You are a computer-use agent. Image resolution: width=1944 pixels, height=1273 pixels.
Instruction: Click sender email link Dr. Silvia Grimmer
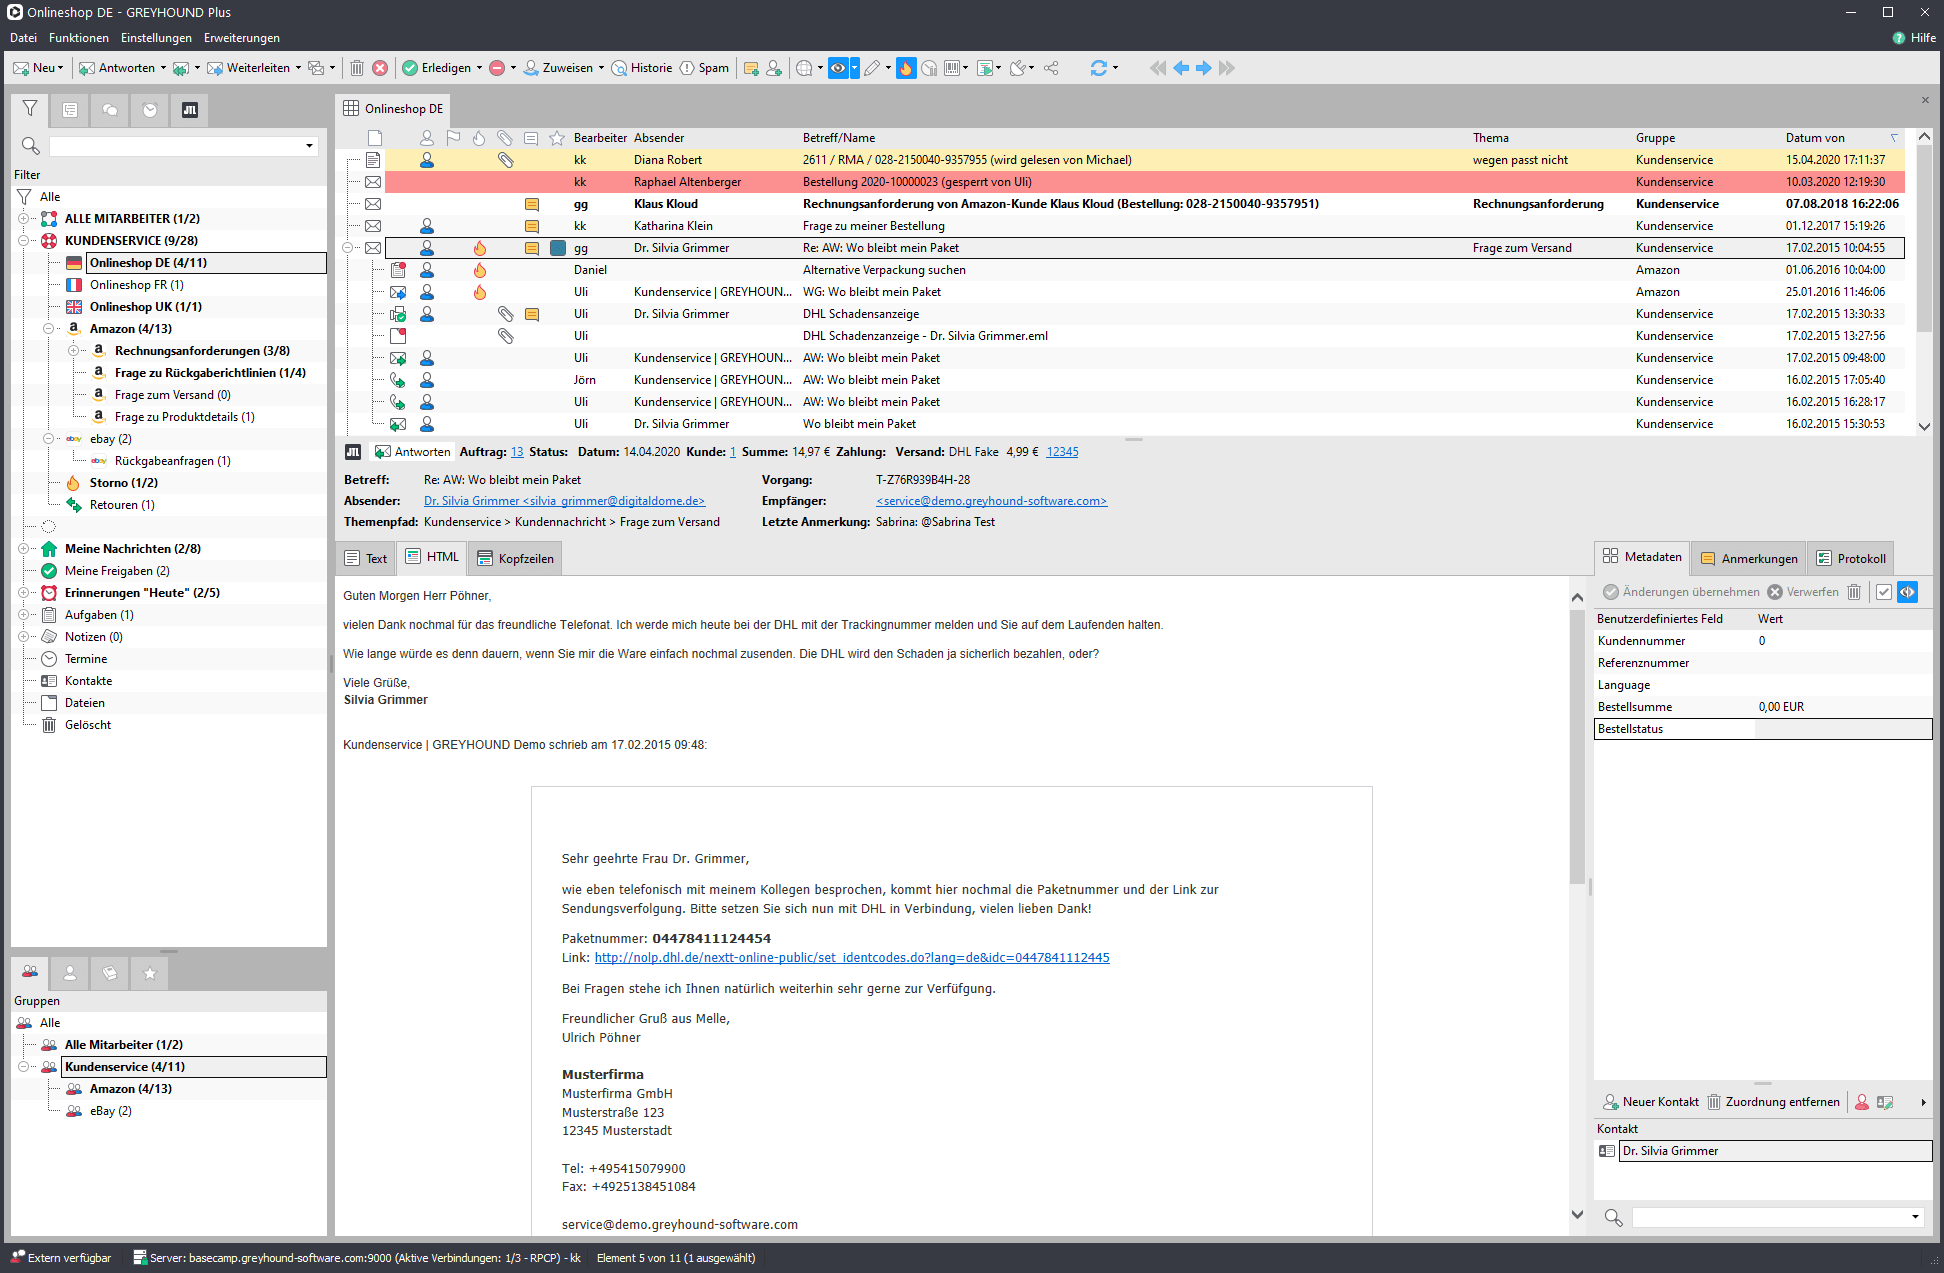point(564,501)
